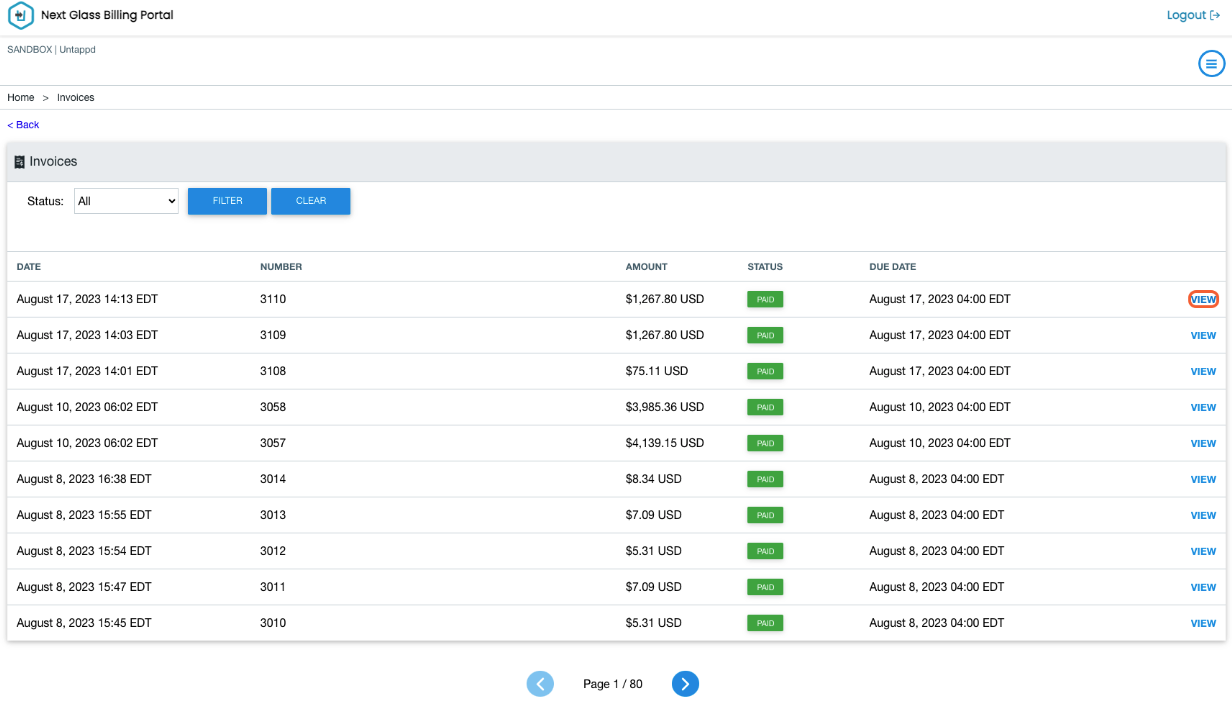The width and height of the screenshot is (1232, 708).
Task: Click the PAID status badge for invoice 3012
Action: pyautogui.click(x=765, y=552)
